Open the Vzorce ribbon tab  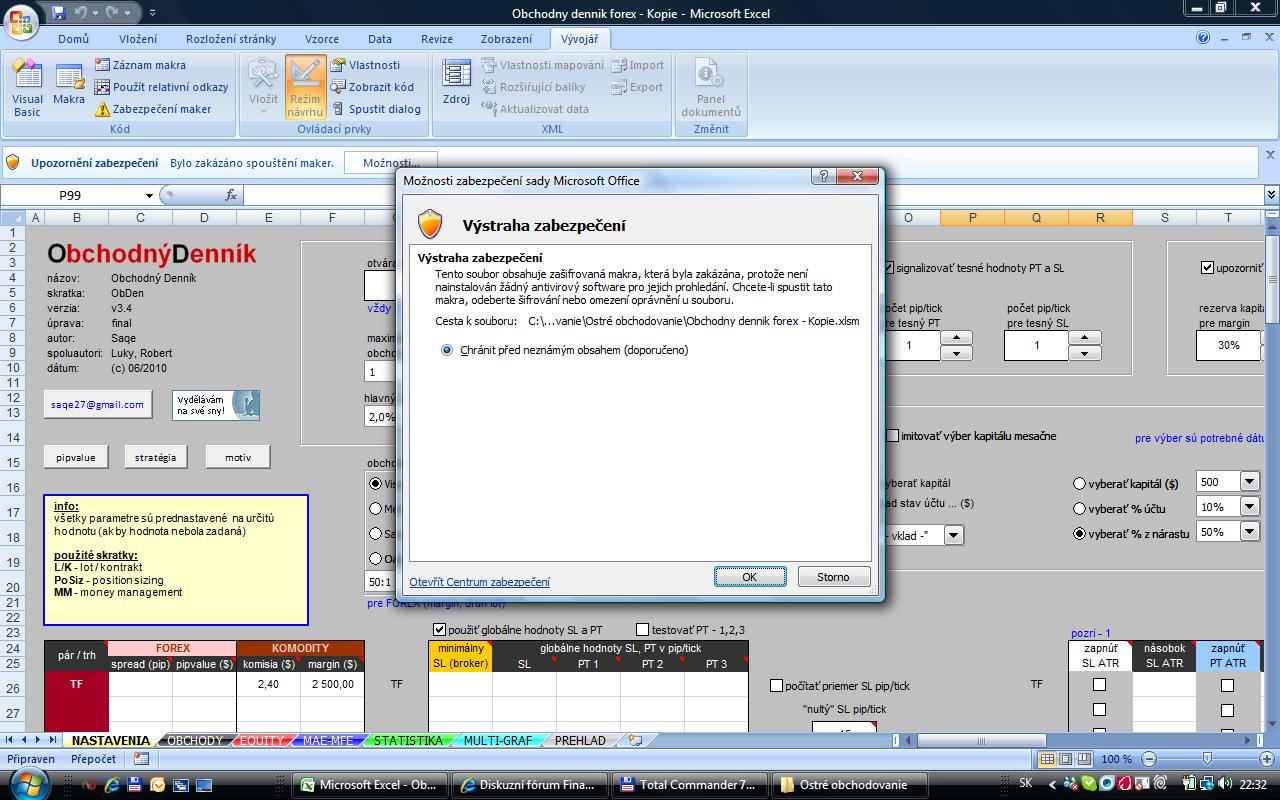[321, 39]
